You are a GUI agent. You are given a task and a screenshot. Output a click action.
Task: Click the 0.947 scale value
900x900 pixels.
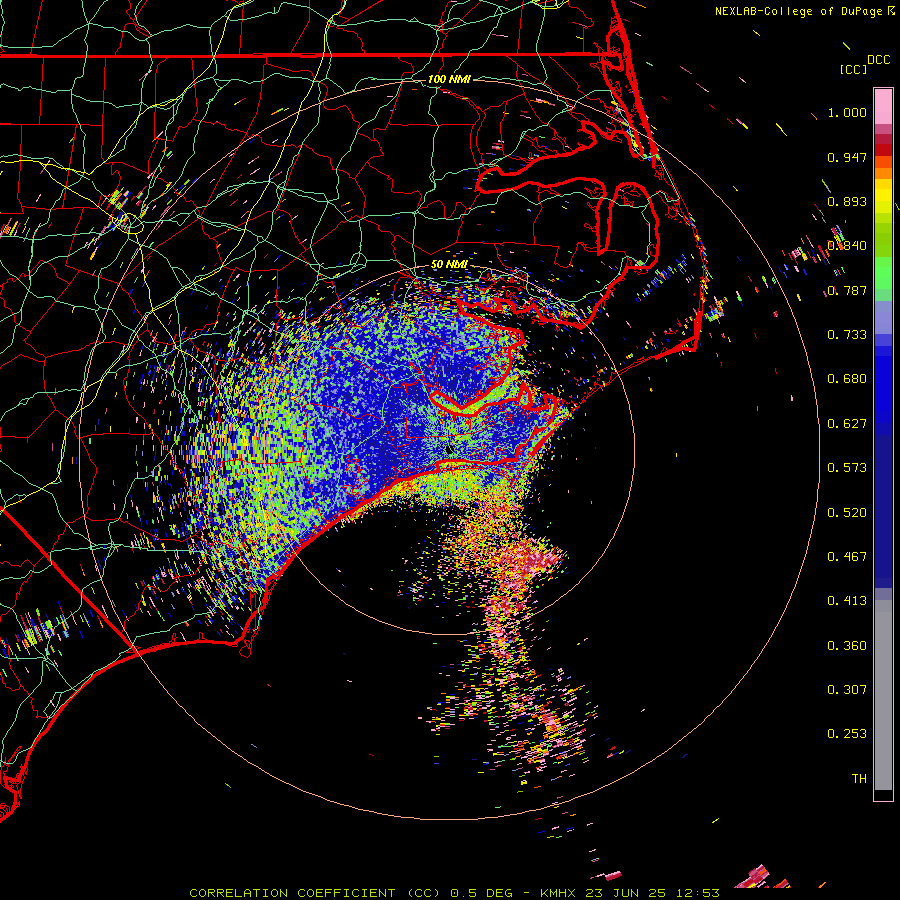pyautogui.click(x=847, y=157)
